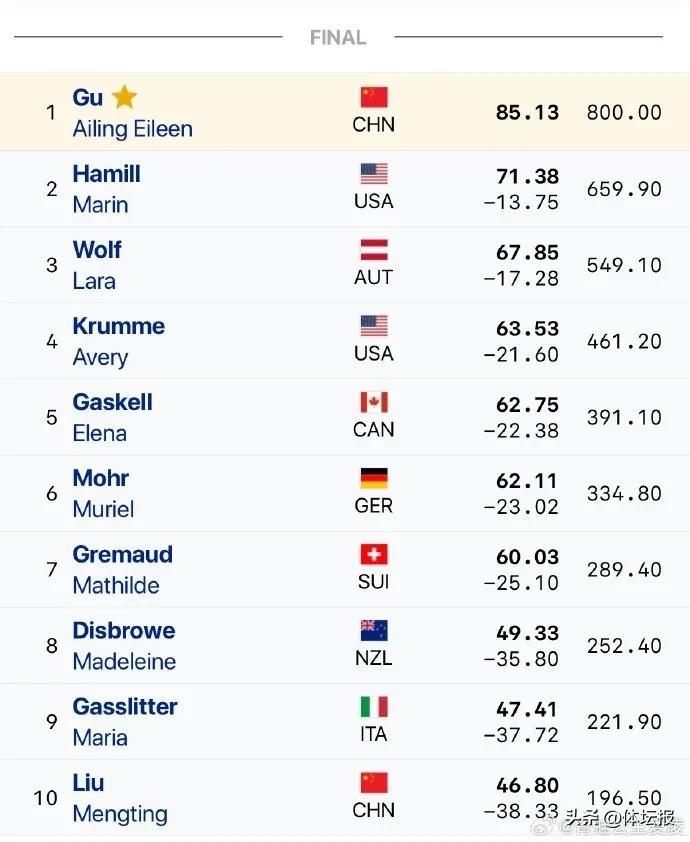Click USA flag in Krumme Avery's row
The height and width of the screenshot is (842, 690).
click(374, 326)
